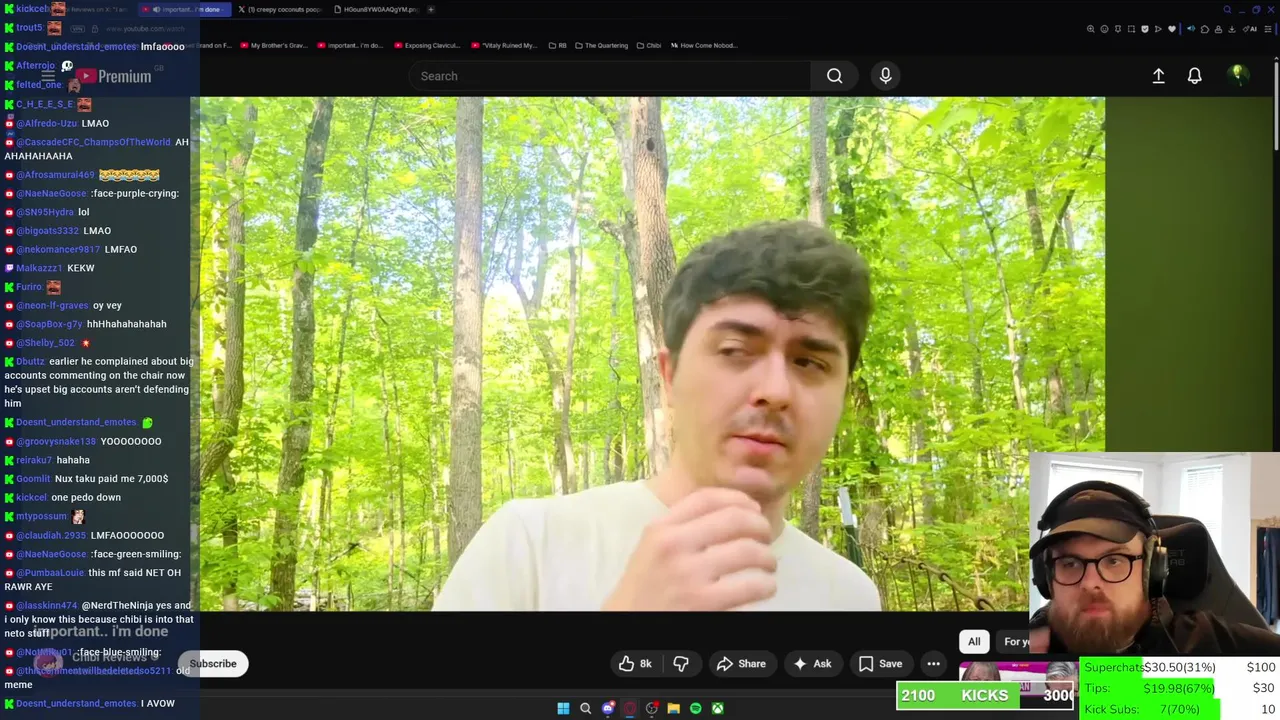Select the All filter chip

pyautogui.click(x=974, y=641)
